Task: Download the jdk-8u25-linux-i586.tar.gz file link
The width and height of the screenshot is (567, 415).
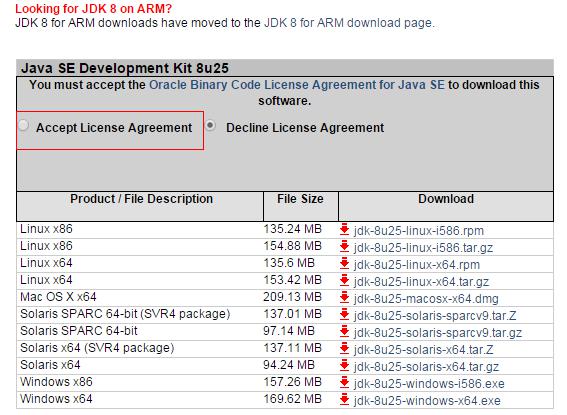Action: (x=423, y=248)
